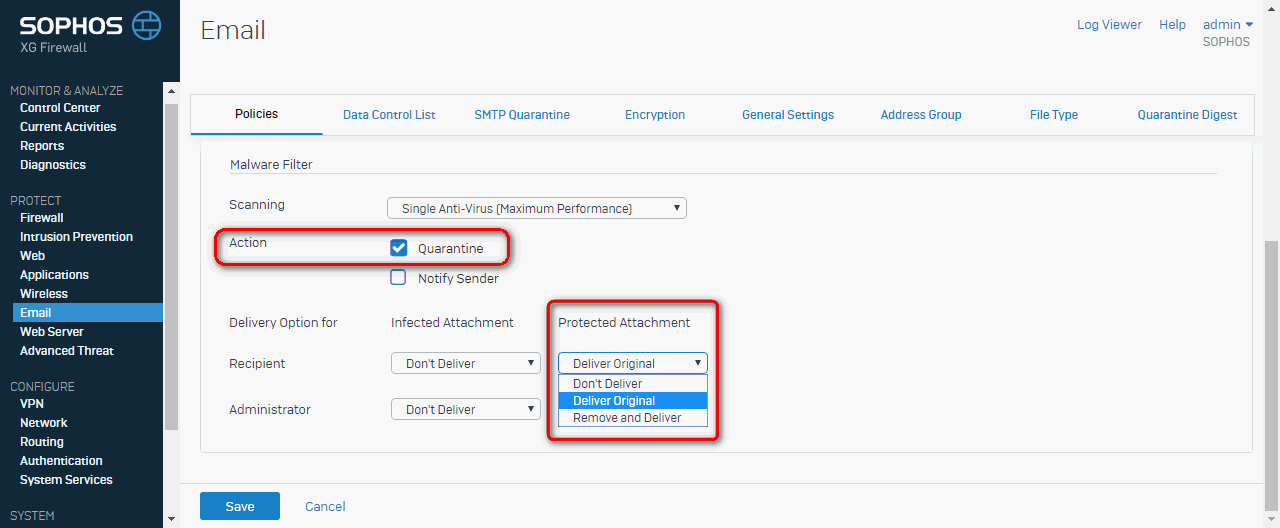Save the email policy settings
This screenshot has height=528, width=1280.
(x=240, y=506)
